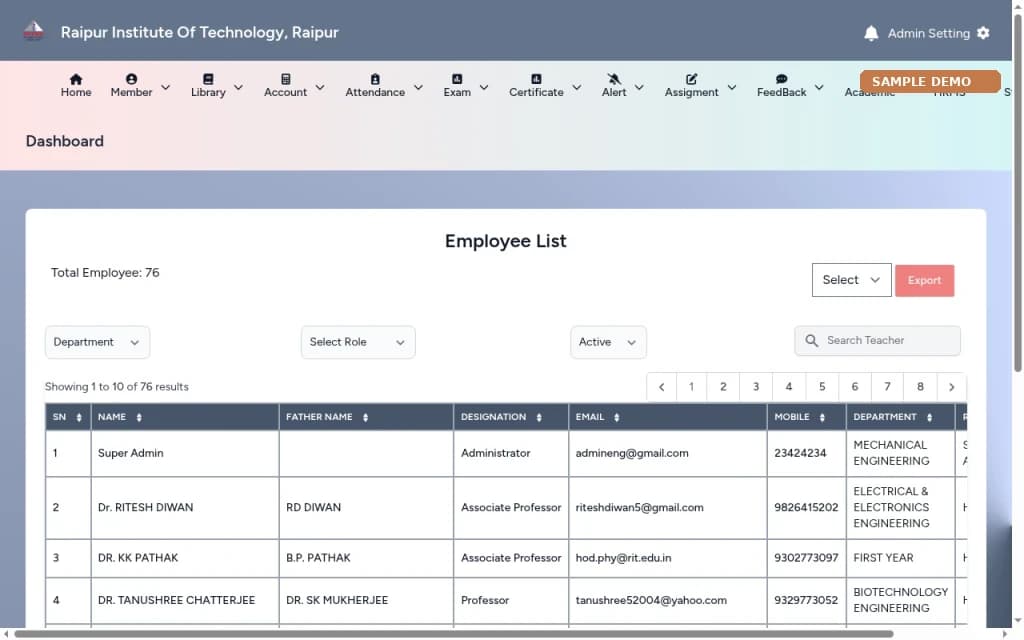
Task: Open the Library menu label
Action: 208,93
